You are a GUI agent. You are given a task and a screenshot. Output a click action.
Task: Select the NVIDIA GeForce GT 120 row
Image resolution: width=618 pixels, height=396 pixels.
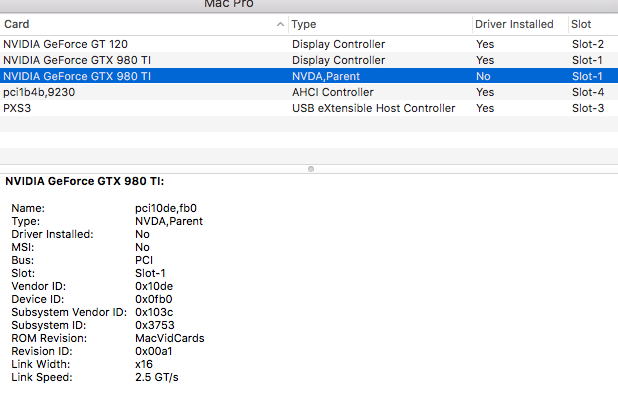tap(309, 44)
